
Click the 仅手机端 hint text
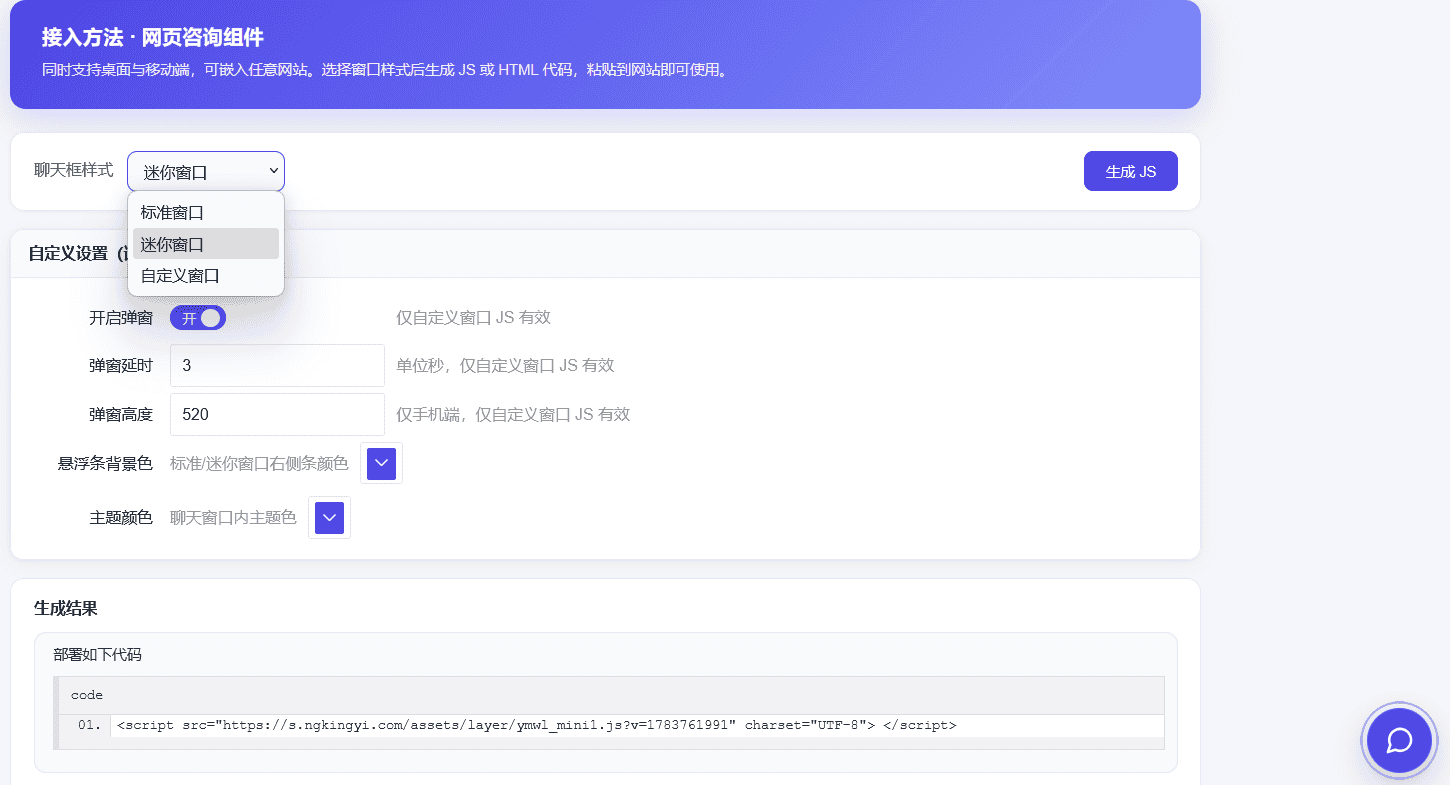(513, 414)
